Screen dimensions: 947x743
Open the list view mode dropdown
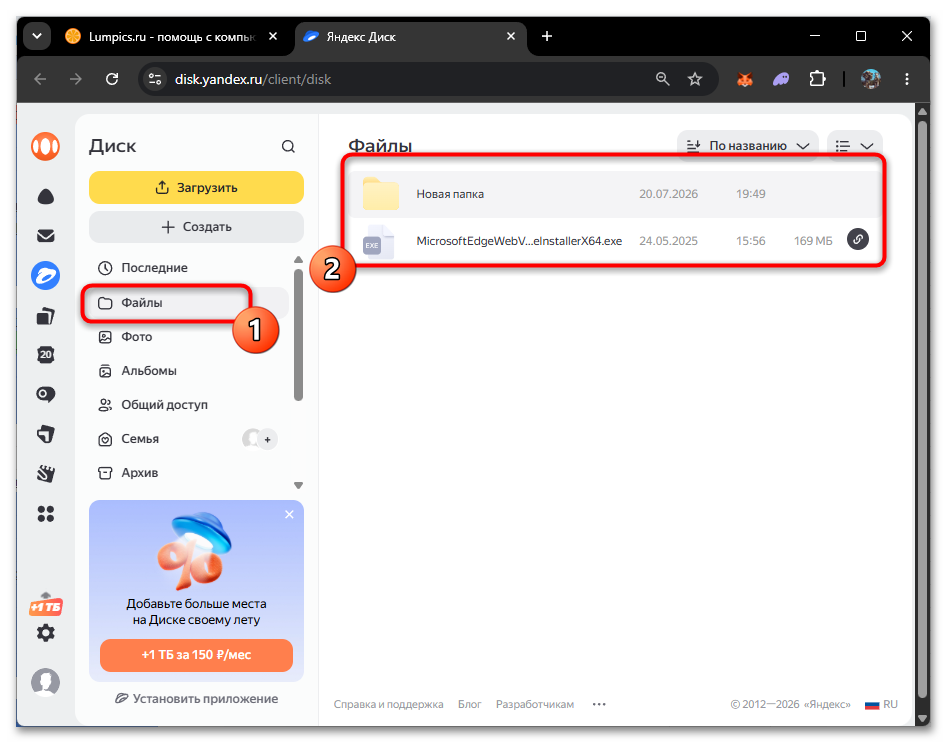[855, 146]
